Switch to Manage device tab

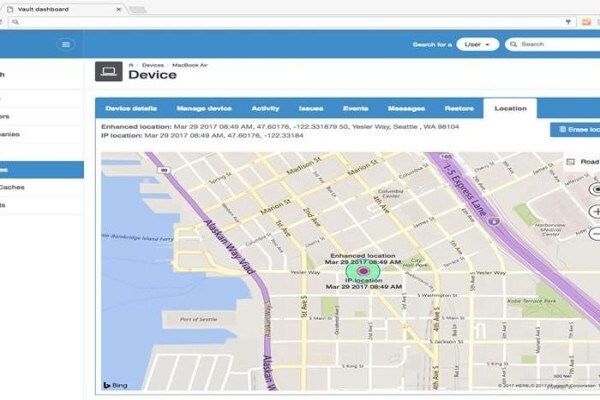tap(204, 108)
